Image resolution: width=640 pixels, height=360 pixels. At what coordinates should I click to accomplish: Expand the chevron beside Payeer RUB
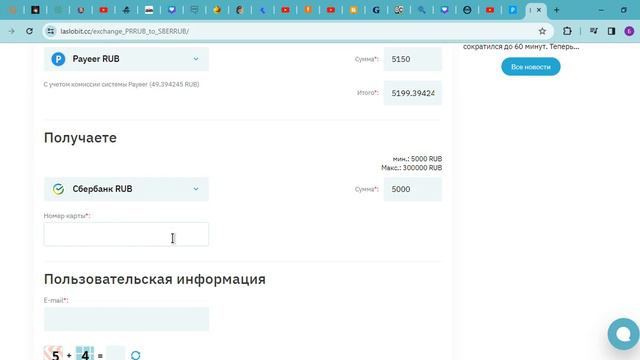tap(196, 59)
